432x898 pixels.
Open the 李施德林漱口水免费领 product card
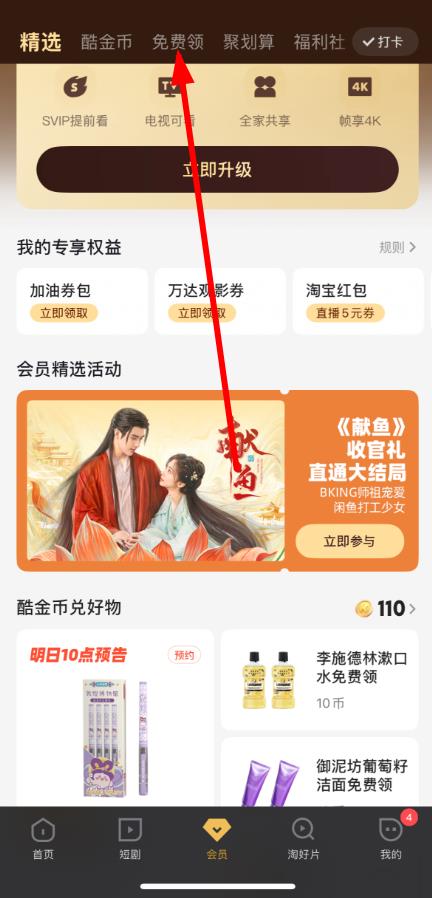[320, 680]
